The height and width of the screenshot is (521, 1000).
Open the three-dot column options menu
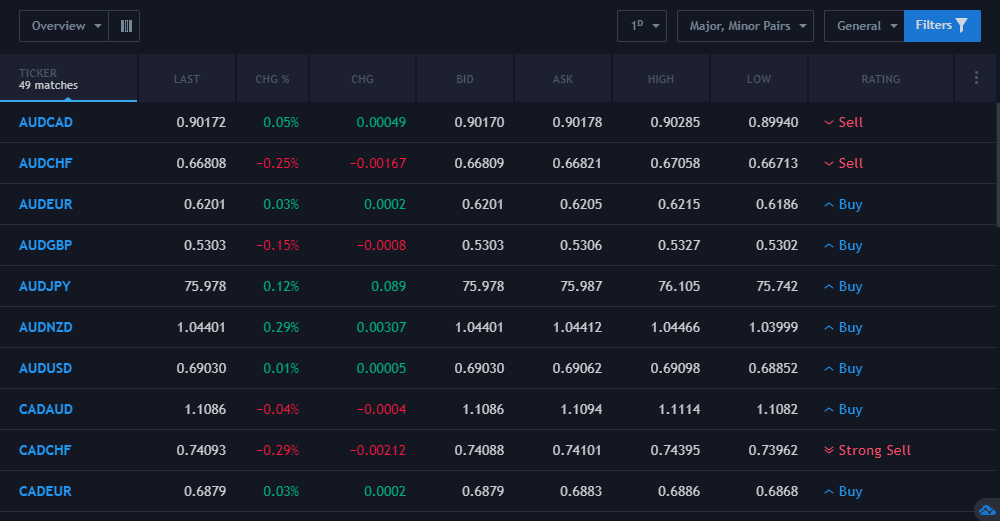coord(976,78)
